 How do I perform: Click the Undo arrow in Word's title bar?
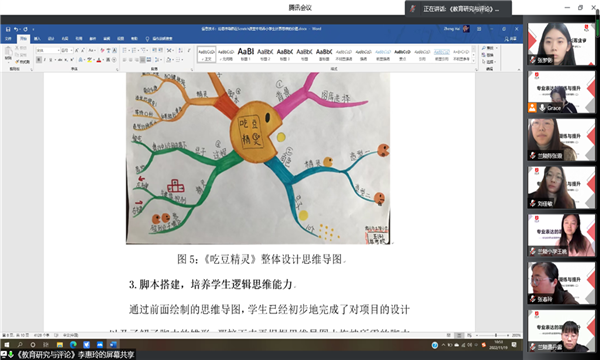point(16,29)
